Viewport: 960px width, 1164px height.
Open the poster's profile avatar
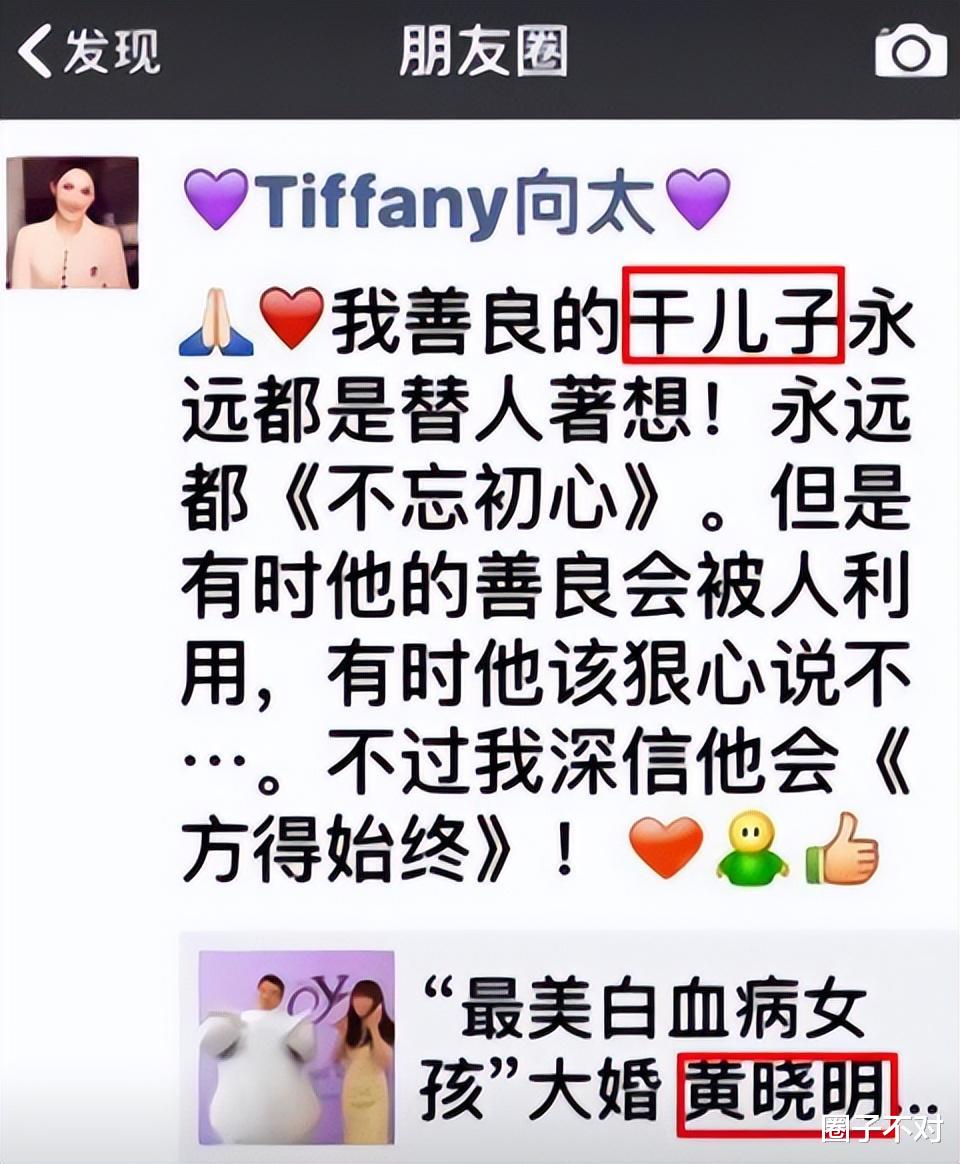point(72,223)
